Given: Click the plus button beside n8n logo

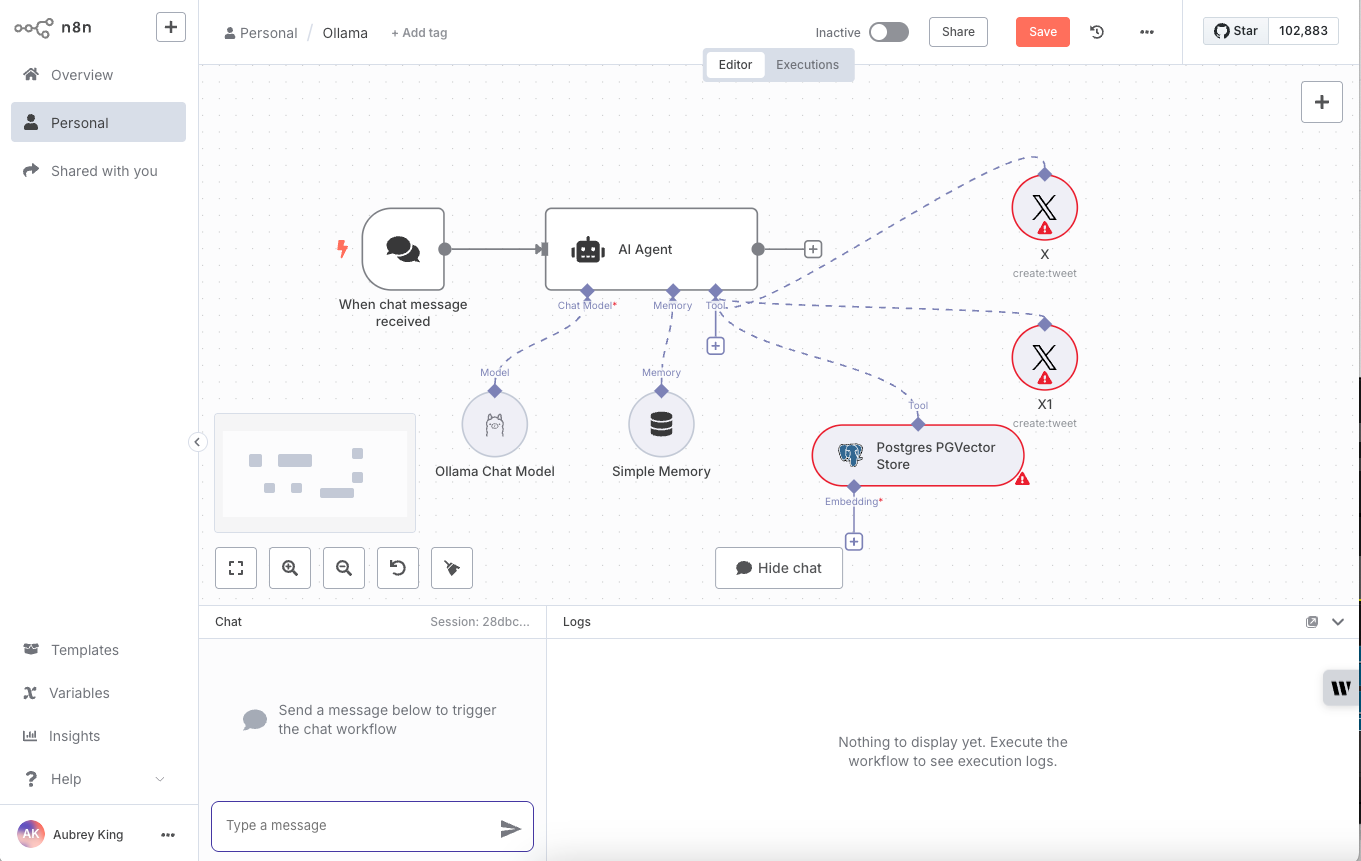Looking at the screenshot, I should click(x=171, y=27).
